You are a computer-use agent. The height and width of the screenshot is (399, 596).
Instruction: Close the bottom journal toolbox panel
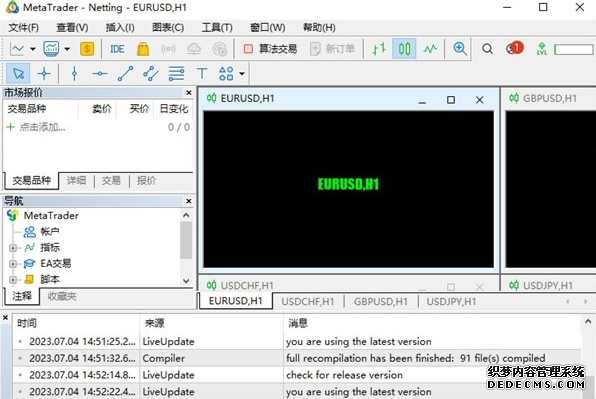click(x=5, y=317)
